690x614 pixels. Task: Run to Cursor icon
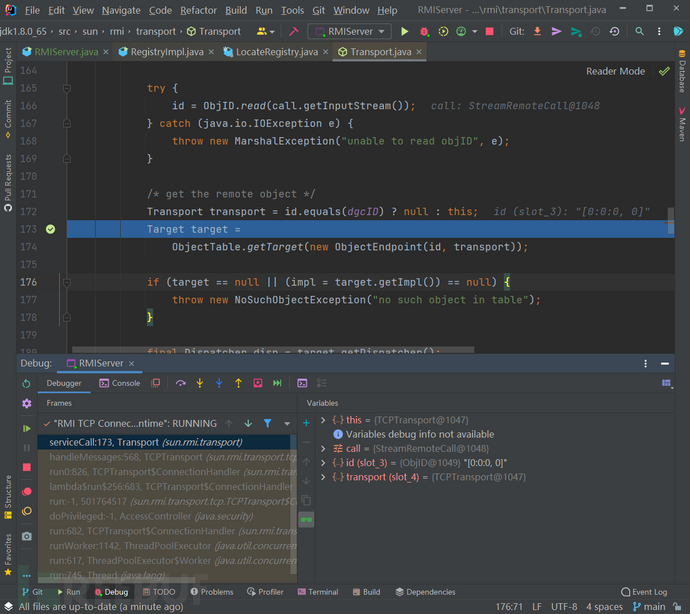(277, 383)
